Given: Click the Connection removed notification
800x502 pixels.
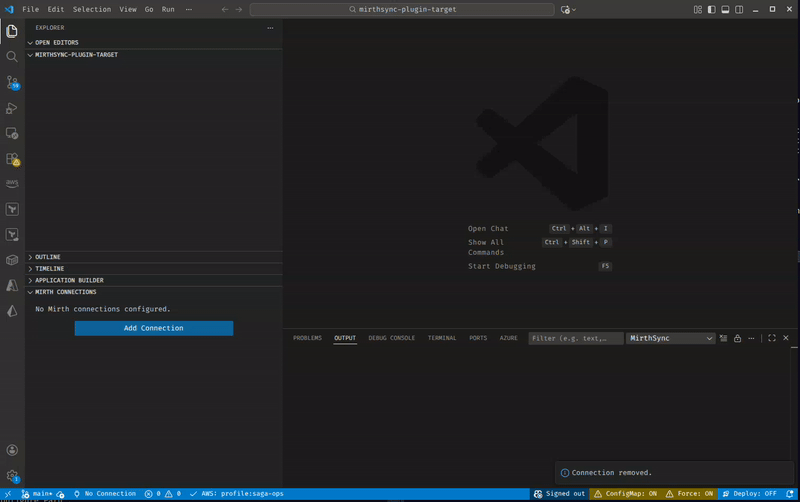Looking at the screenshot, I should tap(674, 473).
